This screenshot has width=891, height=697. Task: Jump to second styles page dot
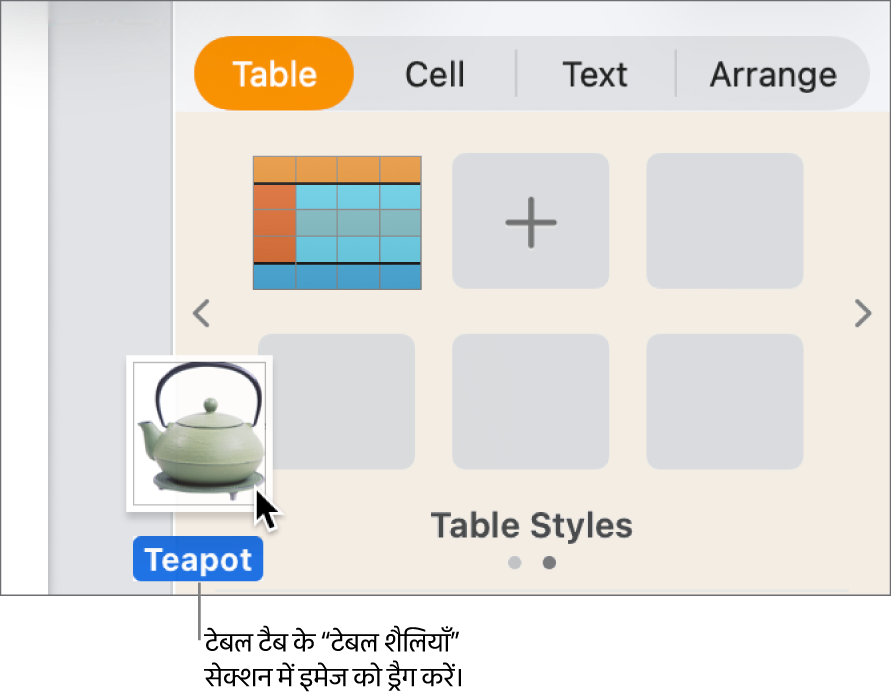click(x=549, y=563)
